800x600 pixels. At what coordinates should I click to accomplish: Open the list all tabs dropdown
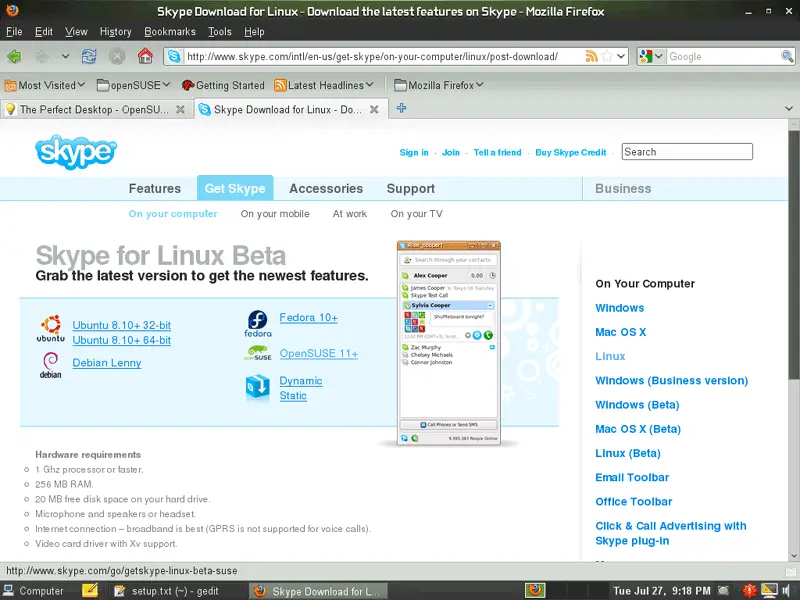(789, 108)
